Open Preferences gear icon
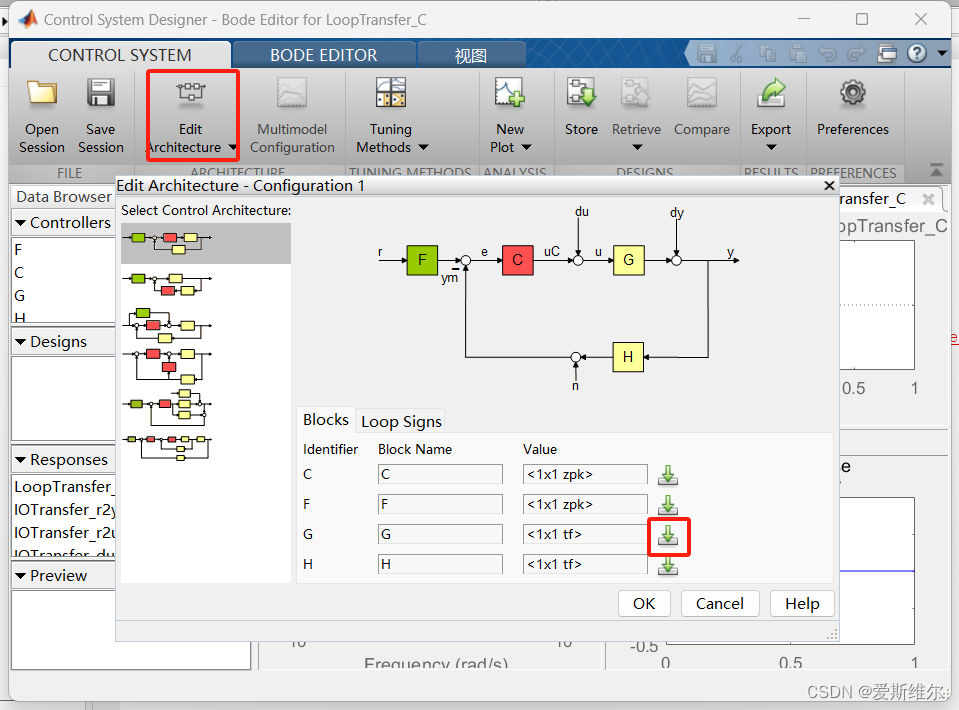This screenshot has width=959, height=710. [853, 94]
